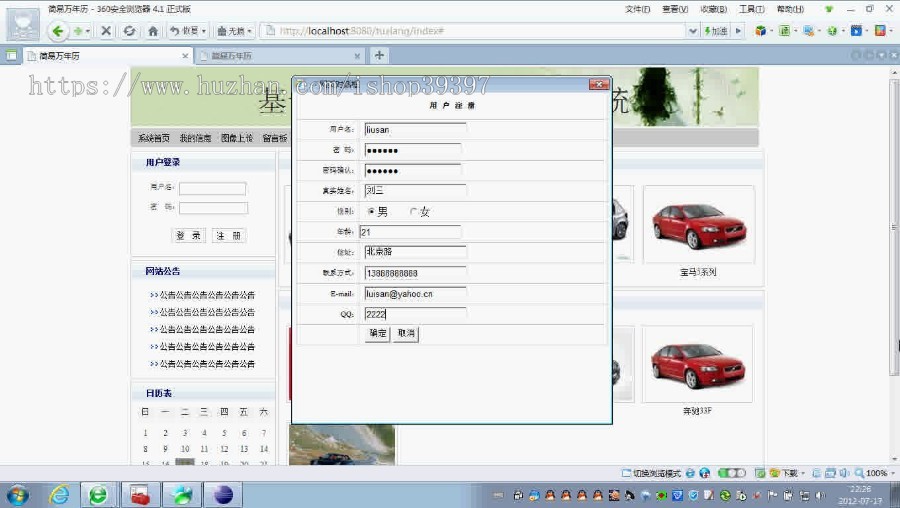Open the 收藏(B) menu

[713, 9]
